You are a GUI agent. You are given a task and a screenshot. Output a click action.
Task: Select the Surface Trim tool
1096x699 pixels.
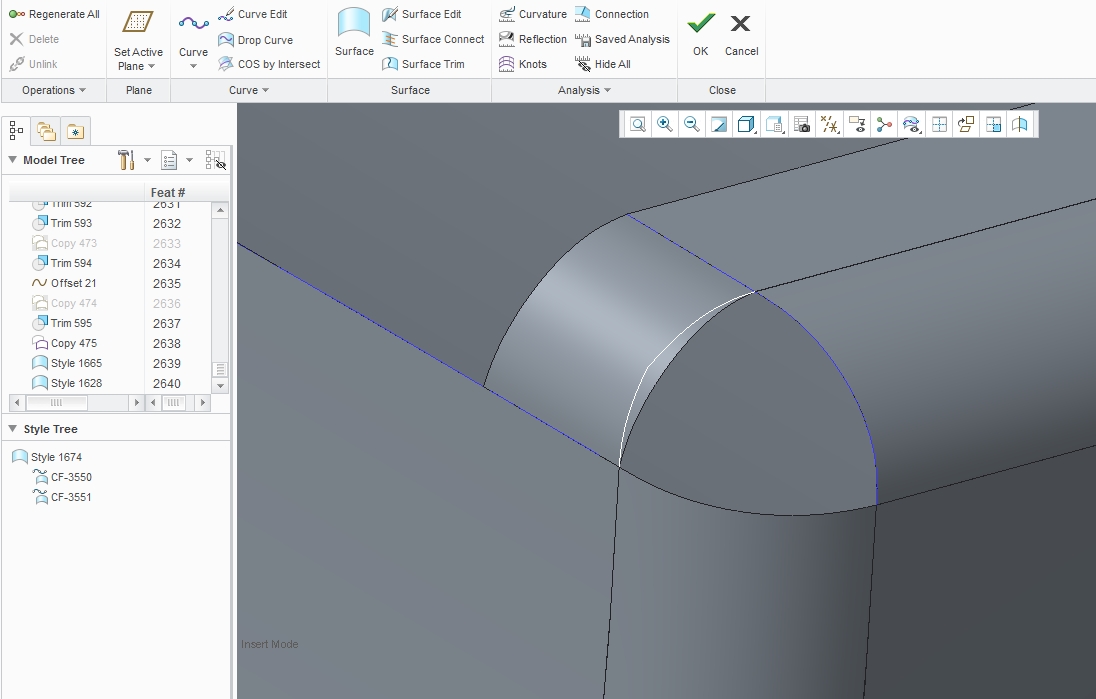coord(423,64)
